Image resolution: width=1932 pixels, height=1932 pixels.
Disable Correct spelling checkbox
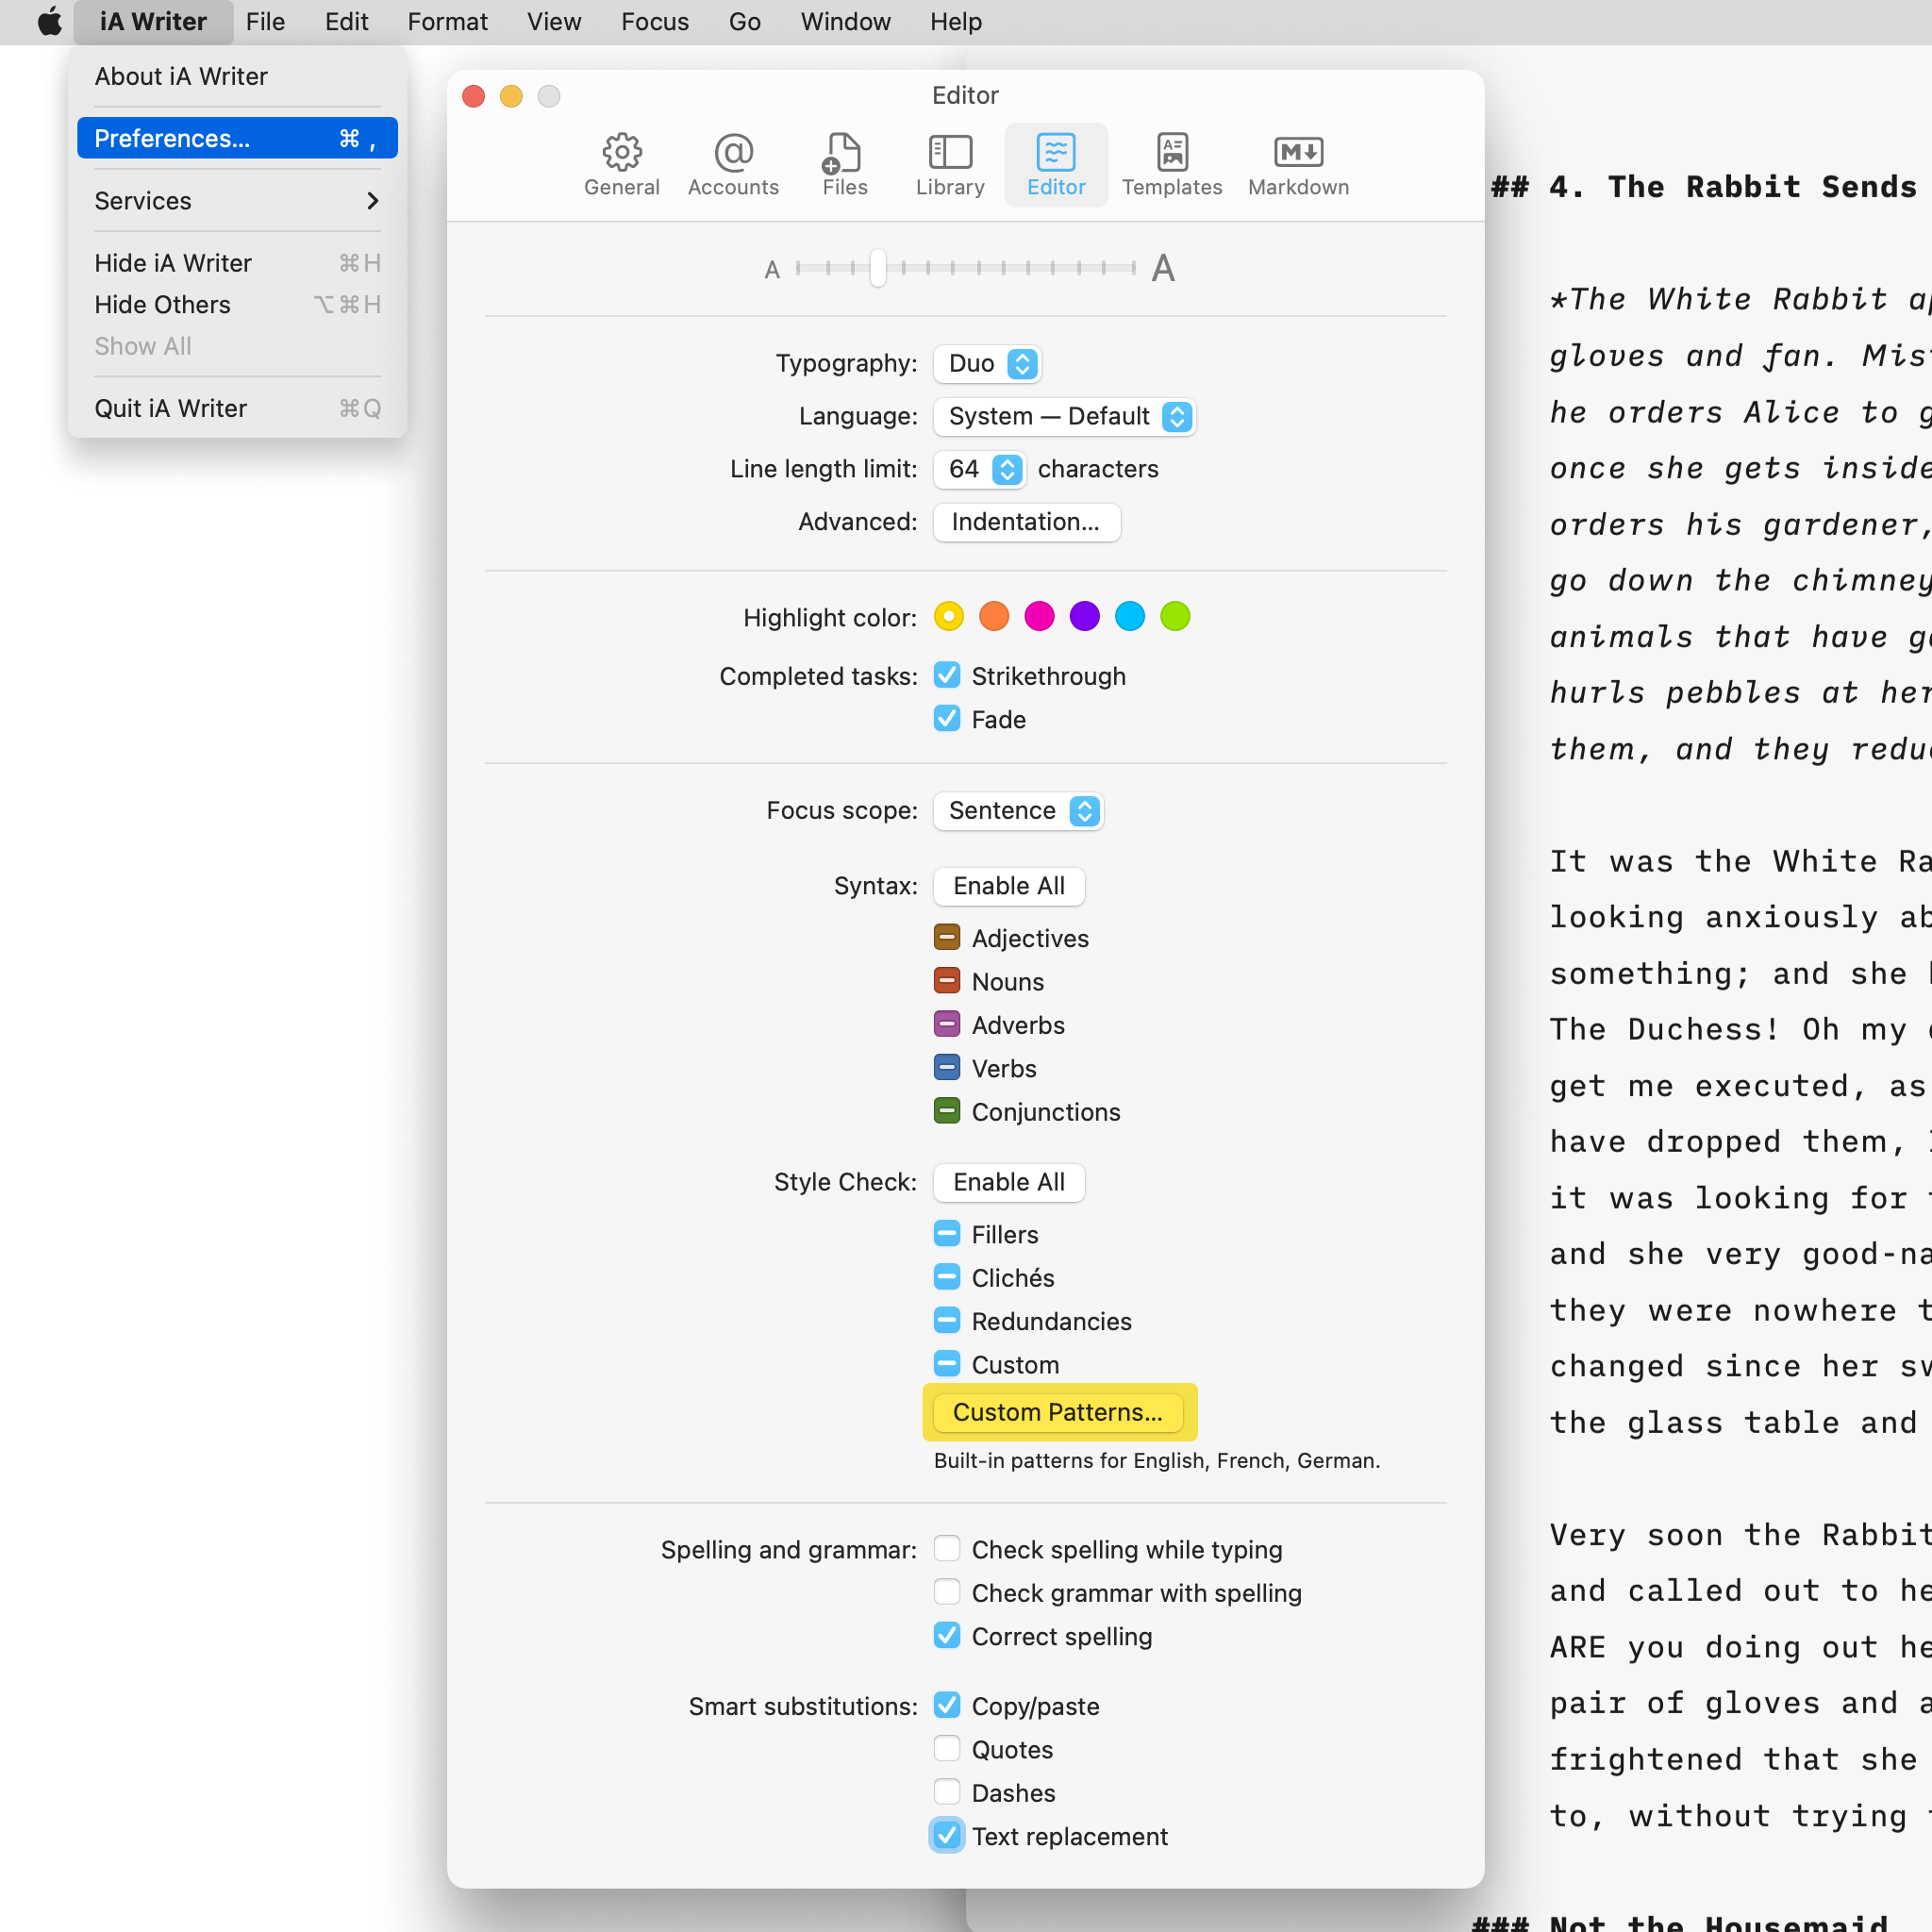(x=947, y=1636)
